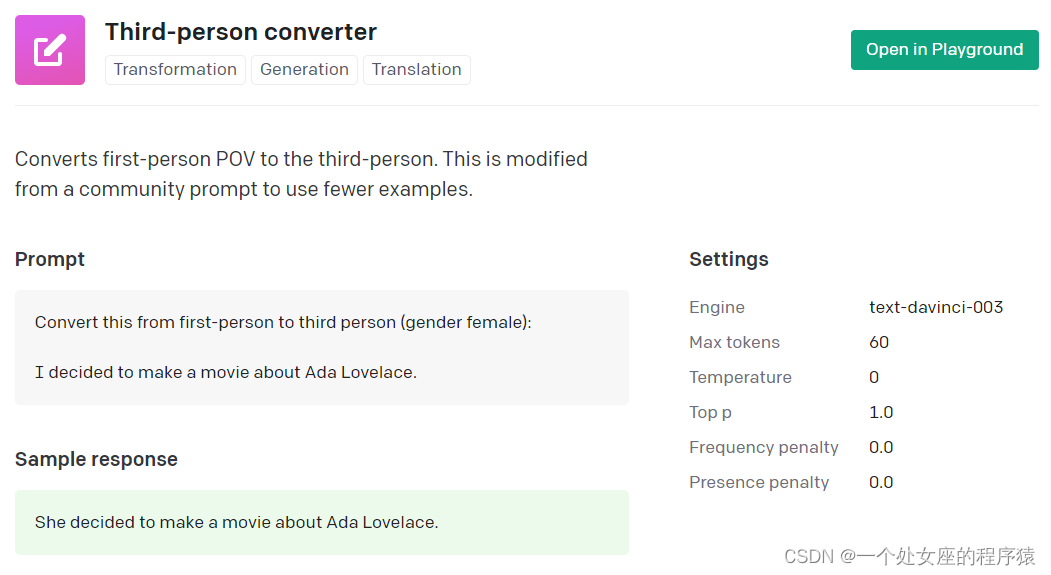Click the Top p value 1.0
Screen dimensions: 1051x575
pyautogui.click(x=881, y=412)
